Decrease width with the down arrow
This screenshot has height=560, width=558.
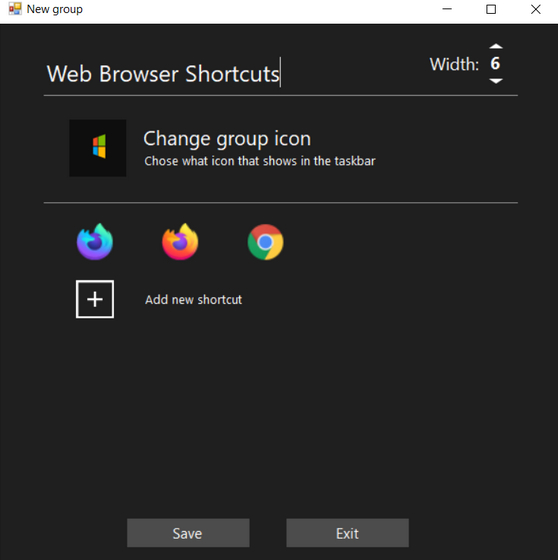point(496,81)
